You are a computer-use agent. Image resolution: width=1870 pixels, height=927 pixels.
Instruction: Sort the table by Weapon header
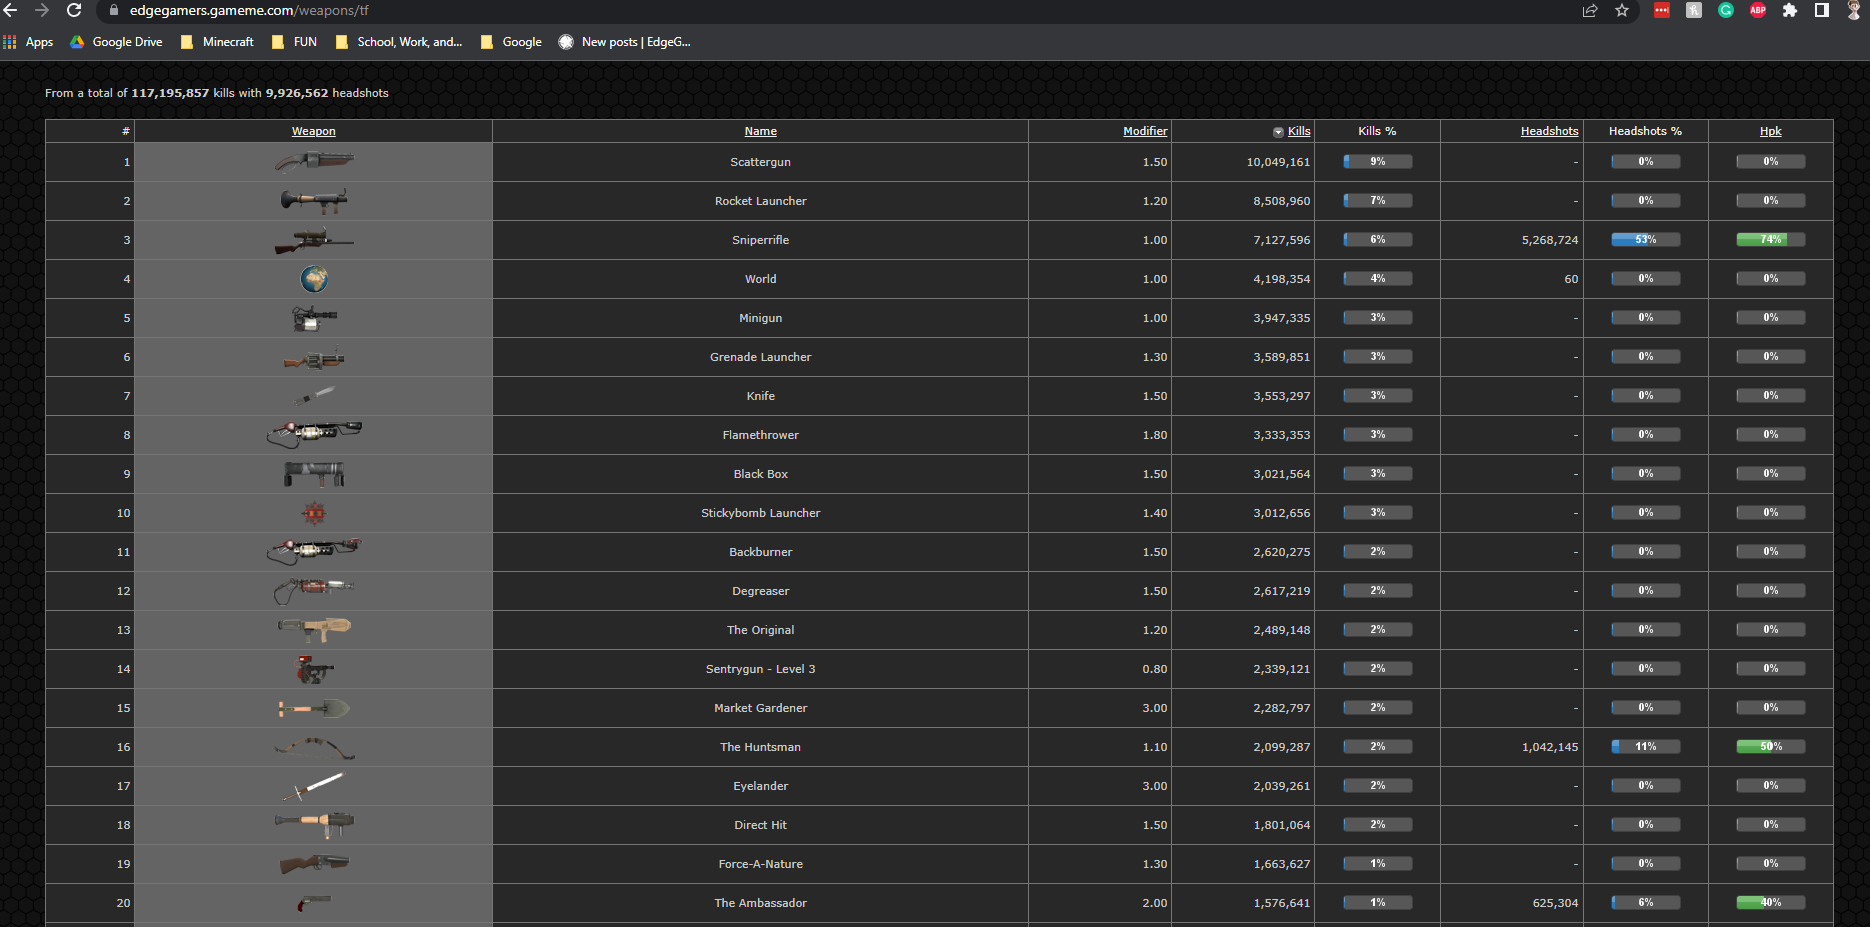314,131
